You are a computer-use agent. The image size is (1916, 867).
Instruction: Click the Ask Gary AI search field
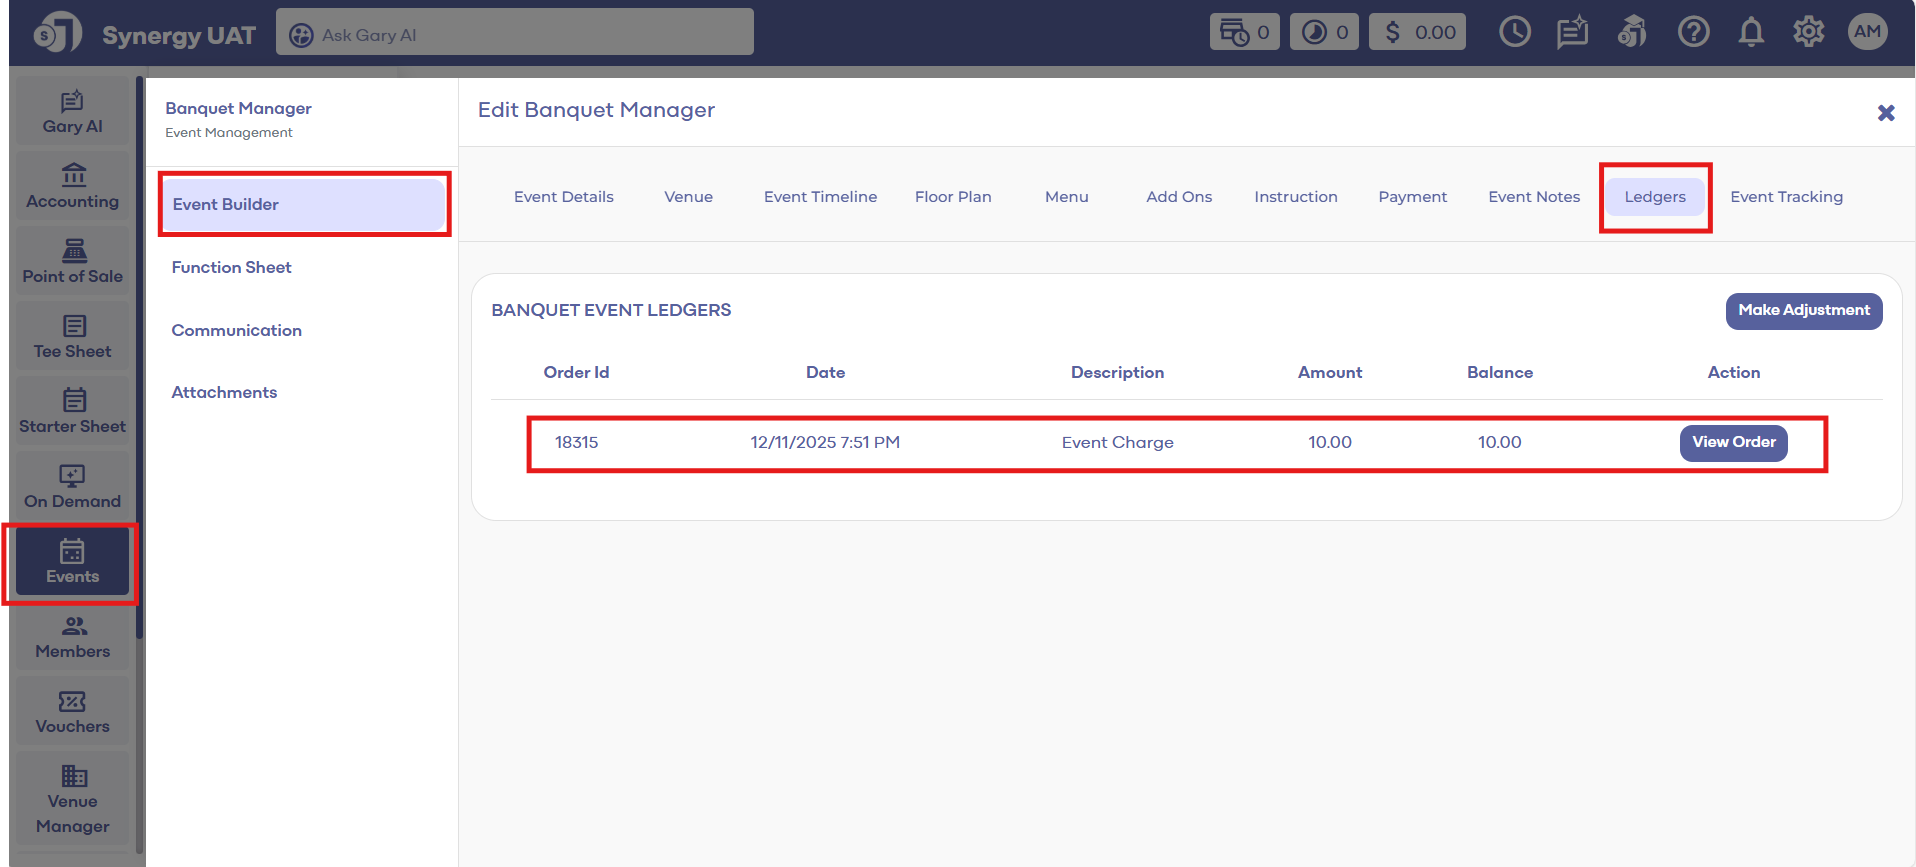pyautogui.click(x=515, y=35)
